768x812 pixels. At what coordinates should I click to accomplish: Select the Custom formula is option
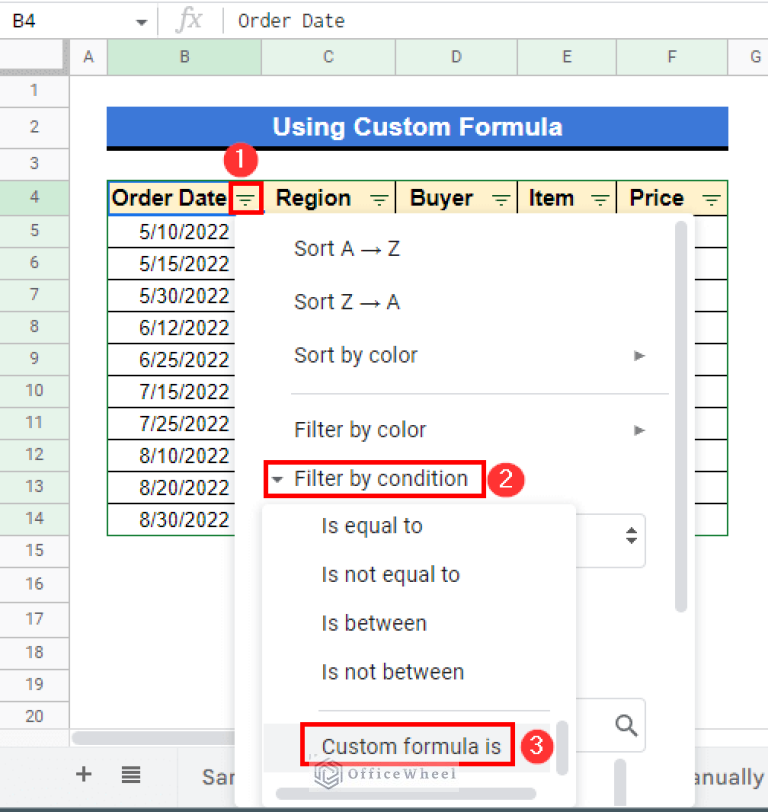click(410, 746)
